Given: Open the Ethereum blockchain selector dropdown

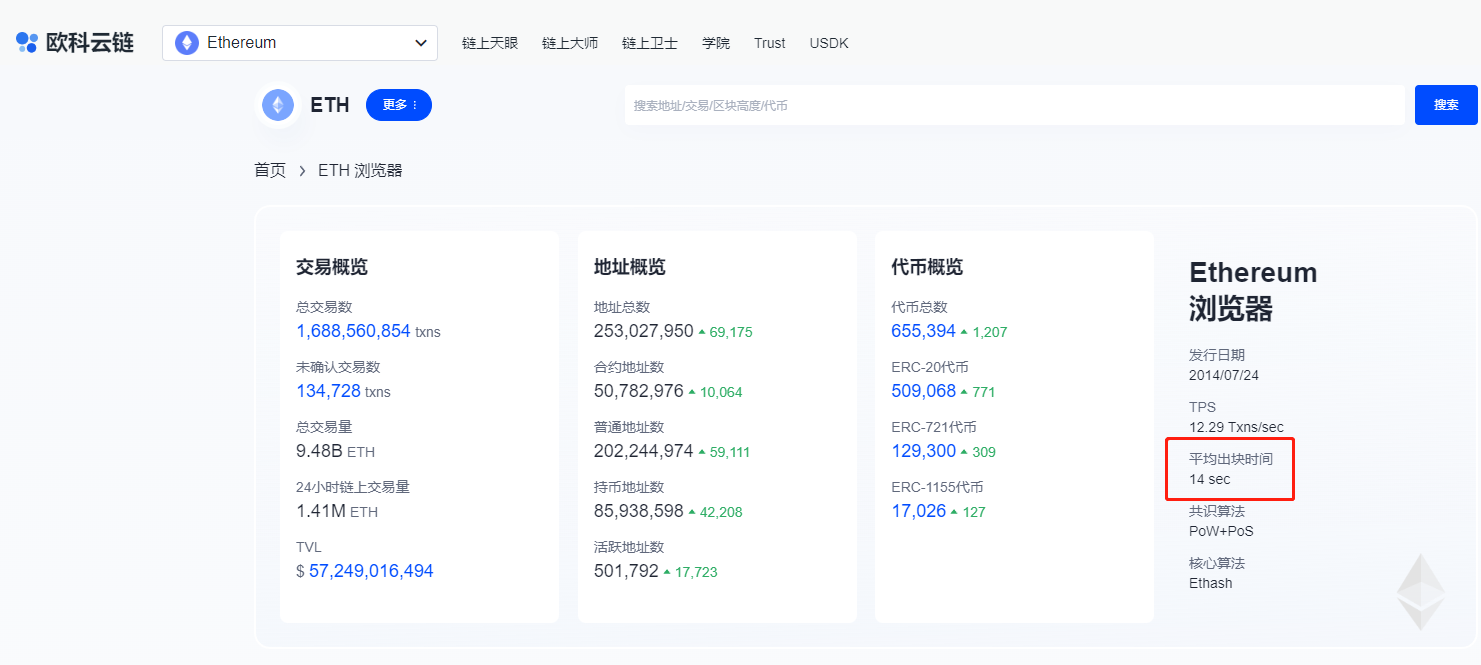Looking at the screenshot, I should point(300,43).
